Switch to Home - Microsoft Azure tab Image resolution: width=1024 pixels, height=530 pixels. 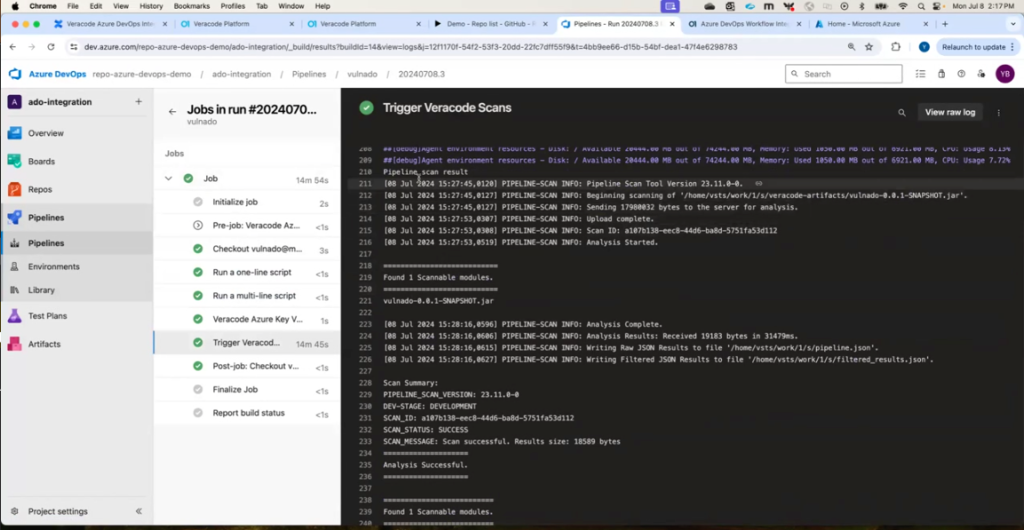point(871,24)
